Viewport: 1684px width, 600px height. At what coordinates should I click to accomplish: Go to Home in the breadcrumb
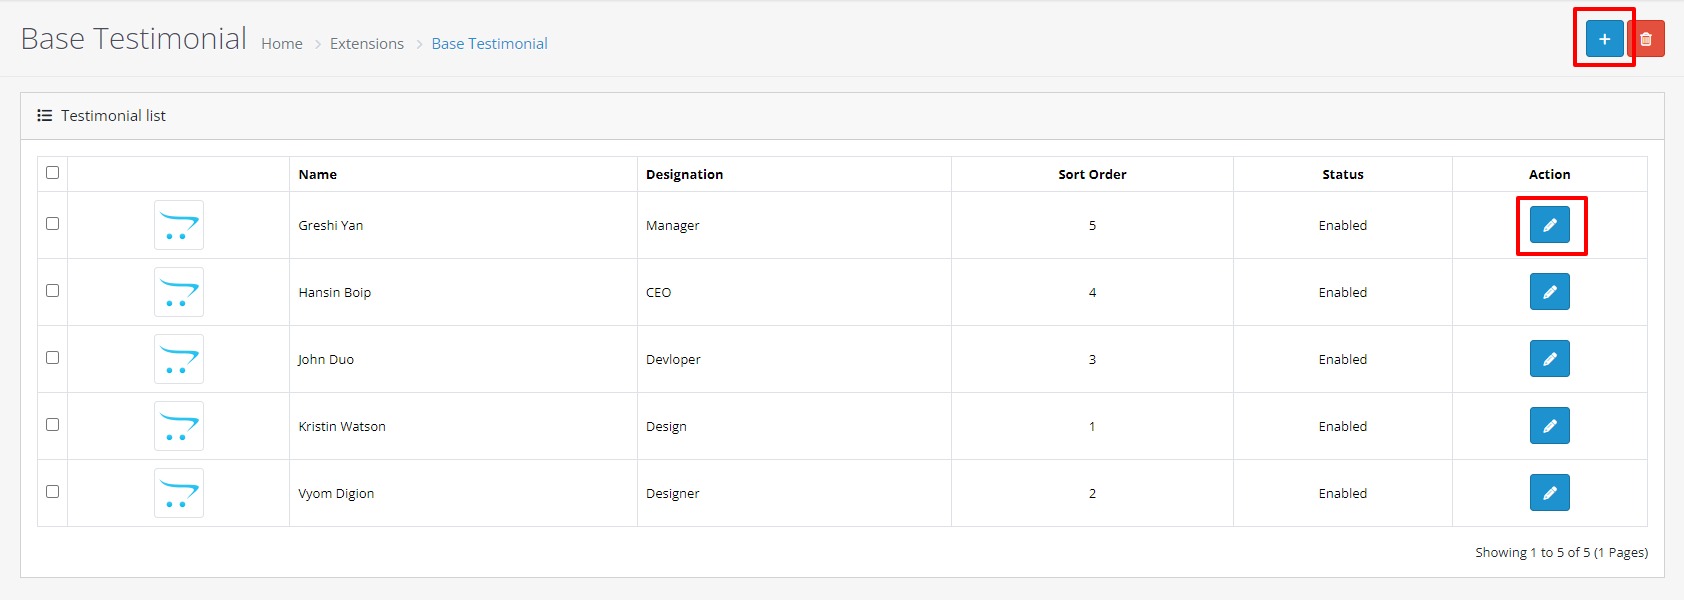[282, 44]
